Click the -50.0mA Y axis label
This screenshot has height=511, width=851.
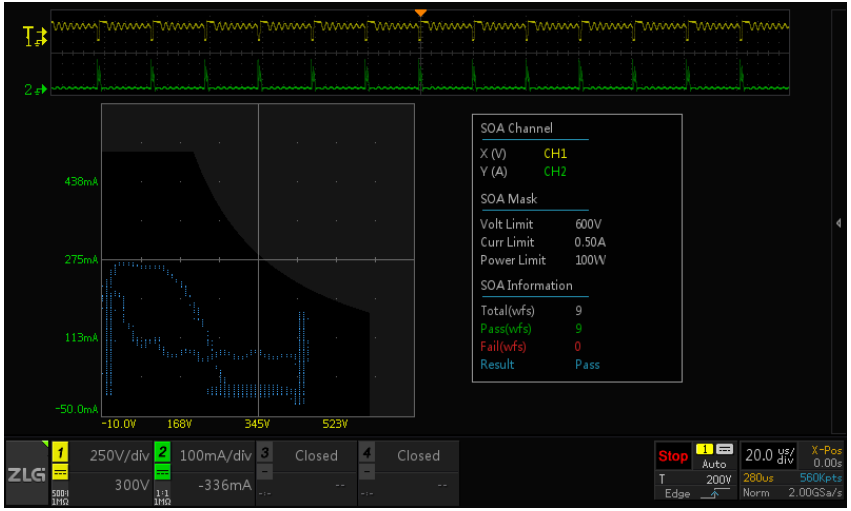(77, 409)
